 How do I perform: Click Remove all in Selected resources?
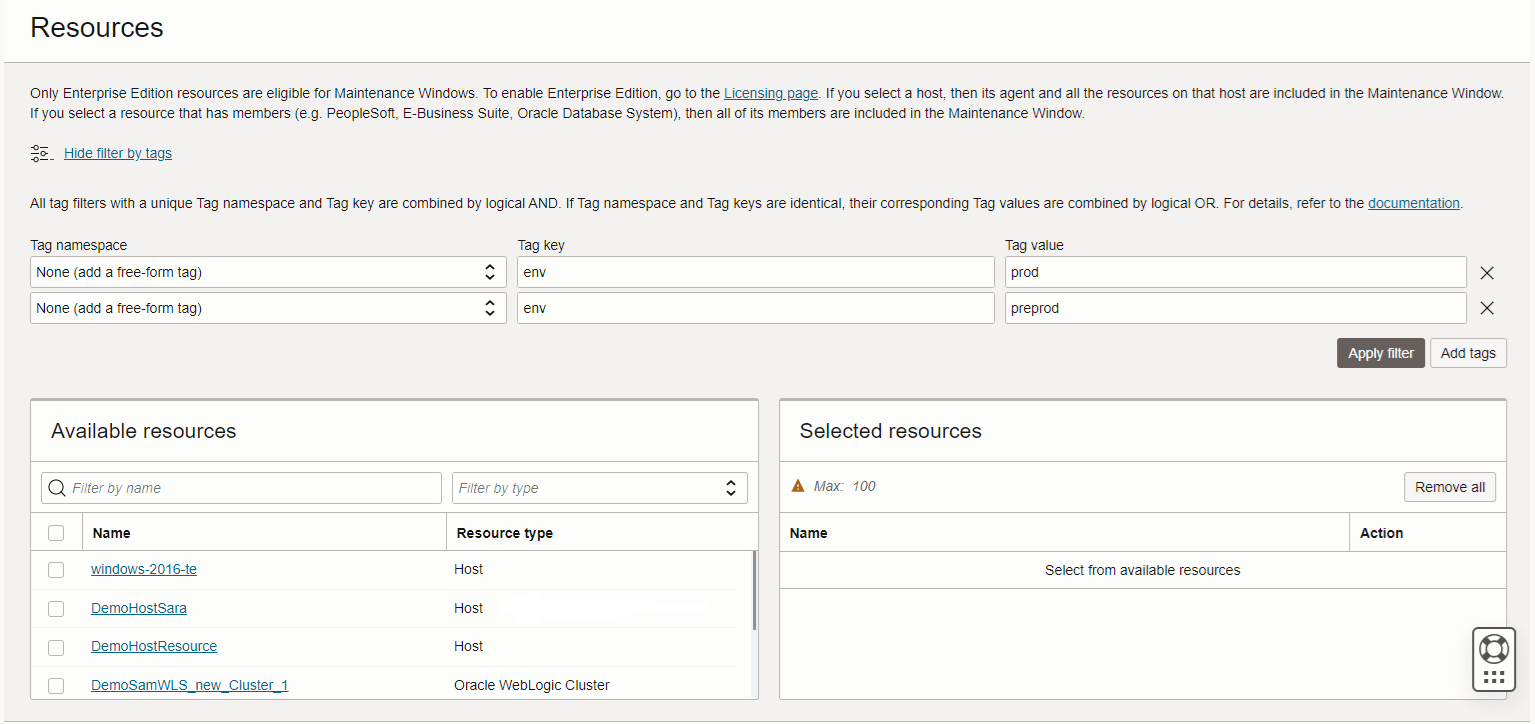(x=1450, y=486)
